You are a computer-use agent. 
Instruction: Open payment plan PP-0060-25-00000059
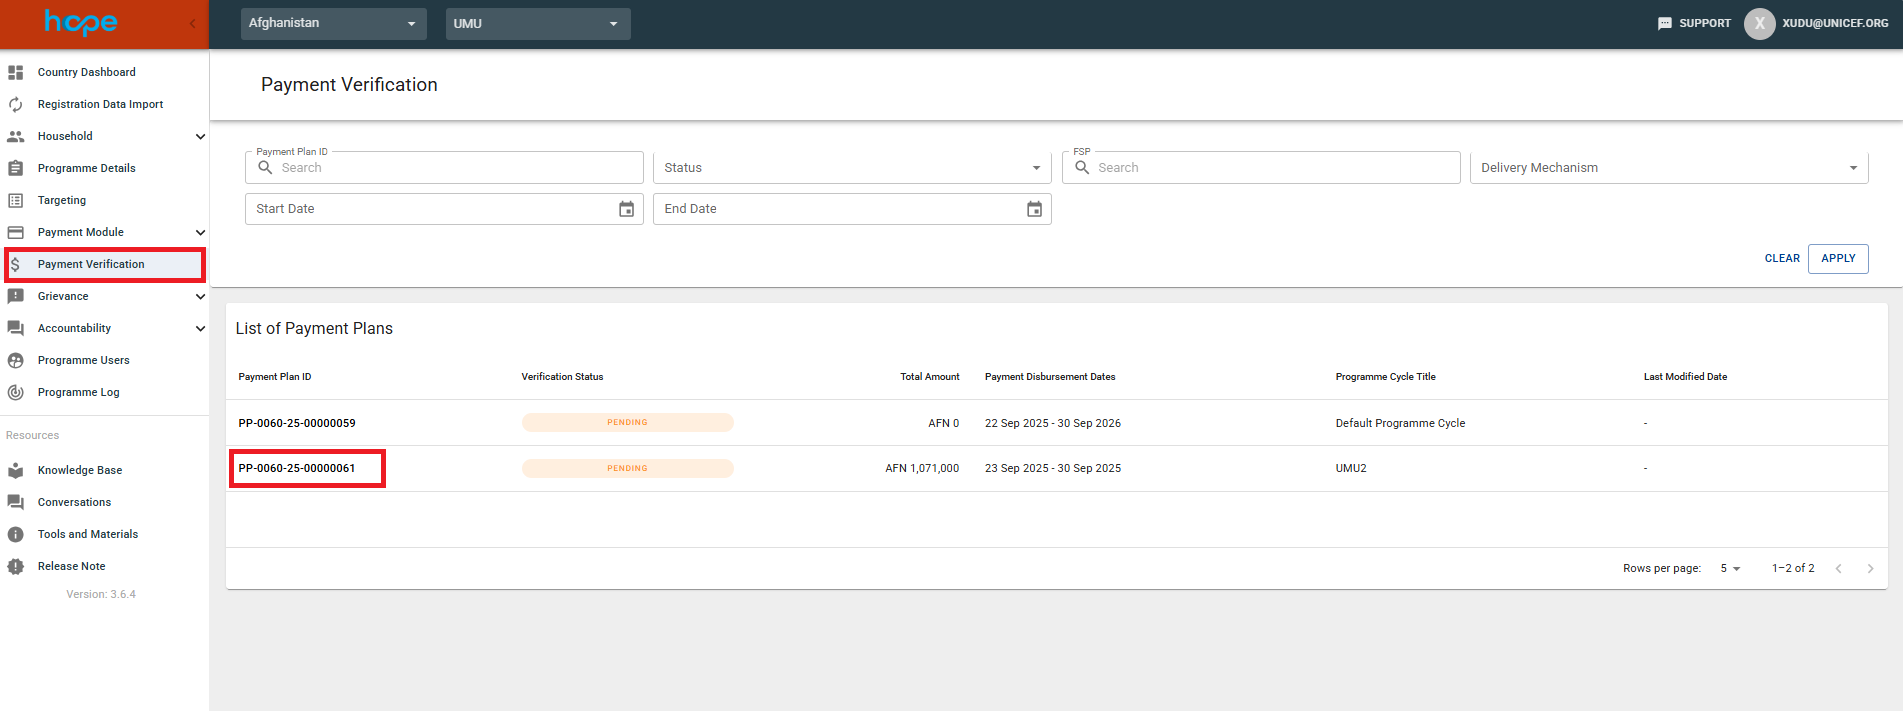coord(297,423)
